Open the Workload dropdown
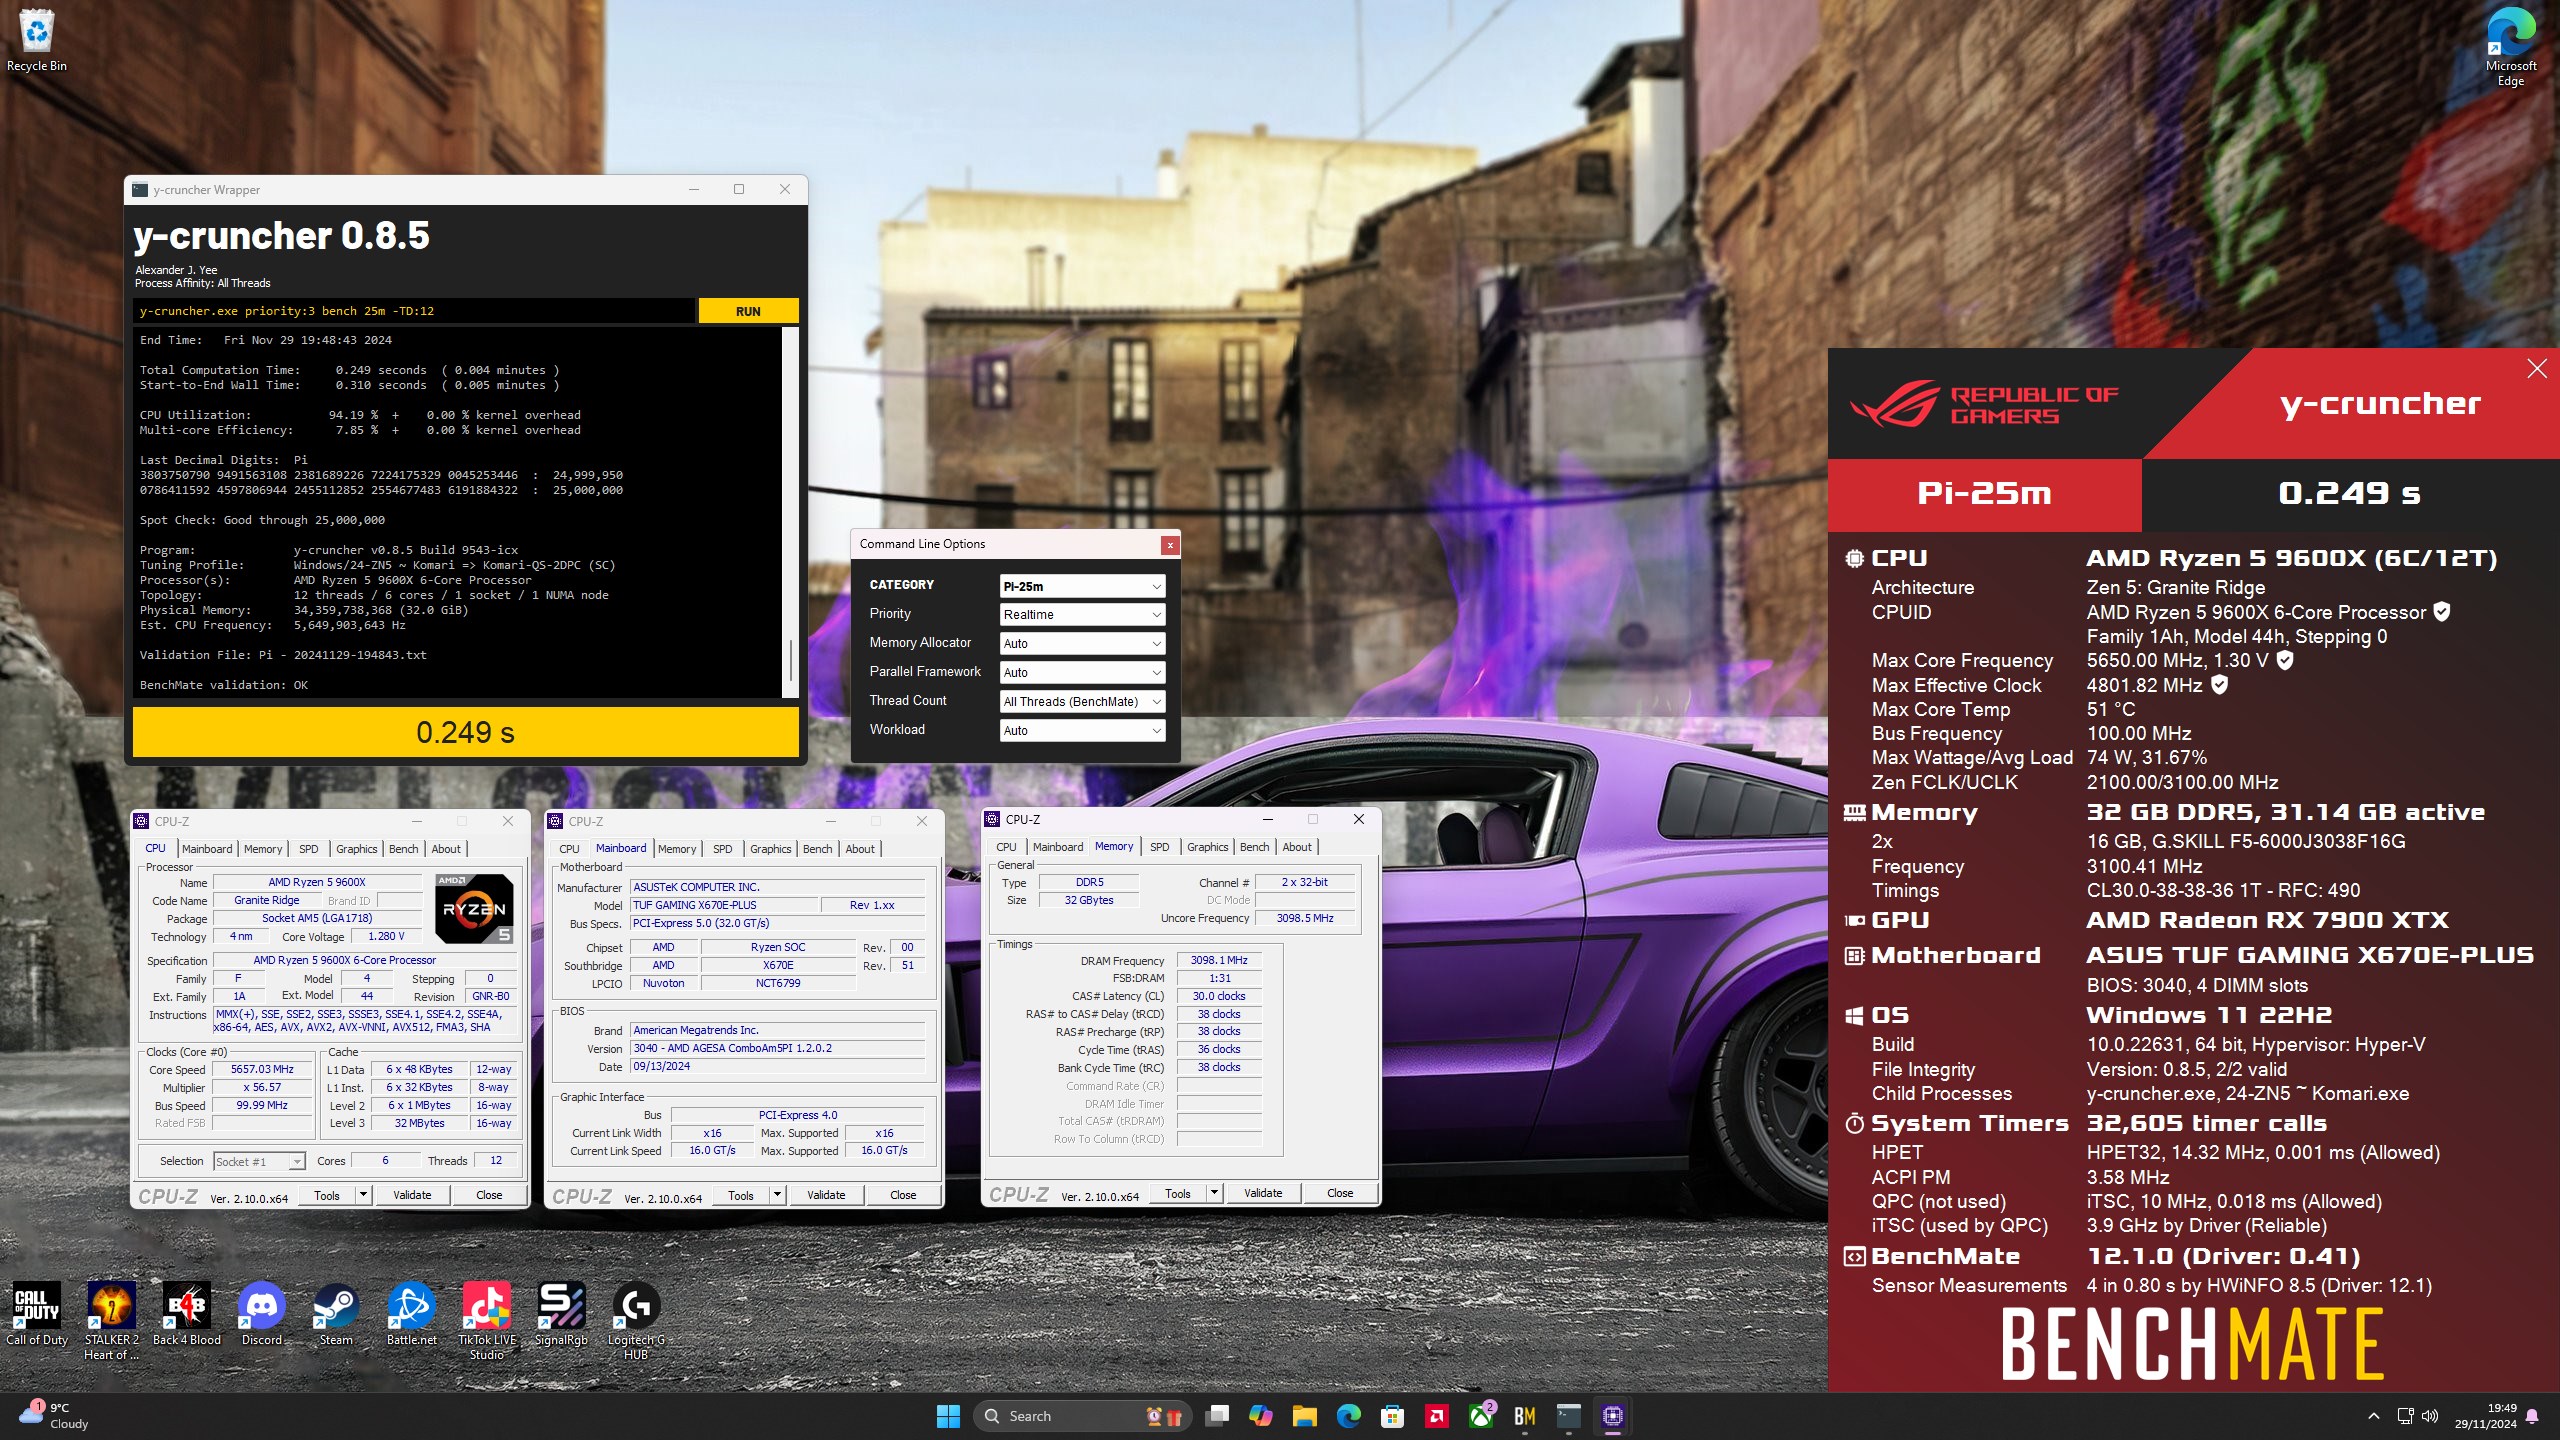 (1082, 731)
